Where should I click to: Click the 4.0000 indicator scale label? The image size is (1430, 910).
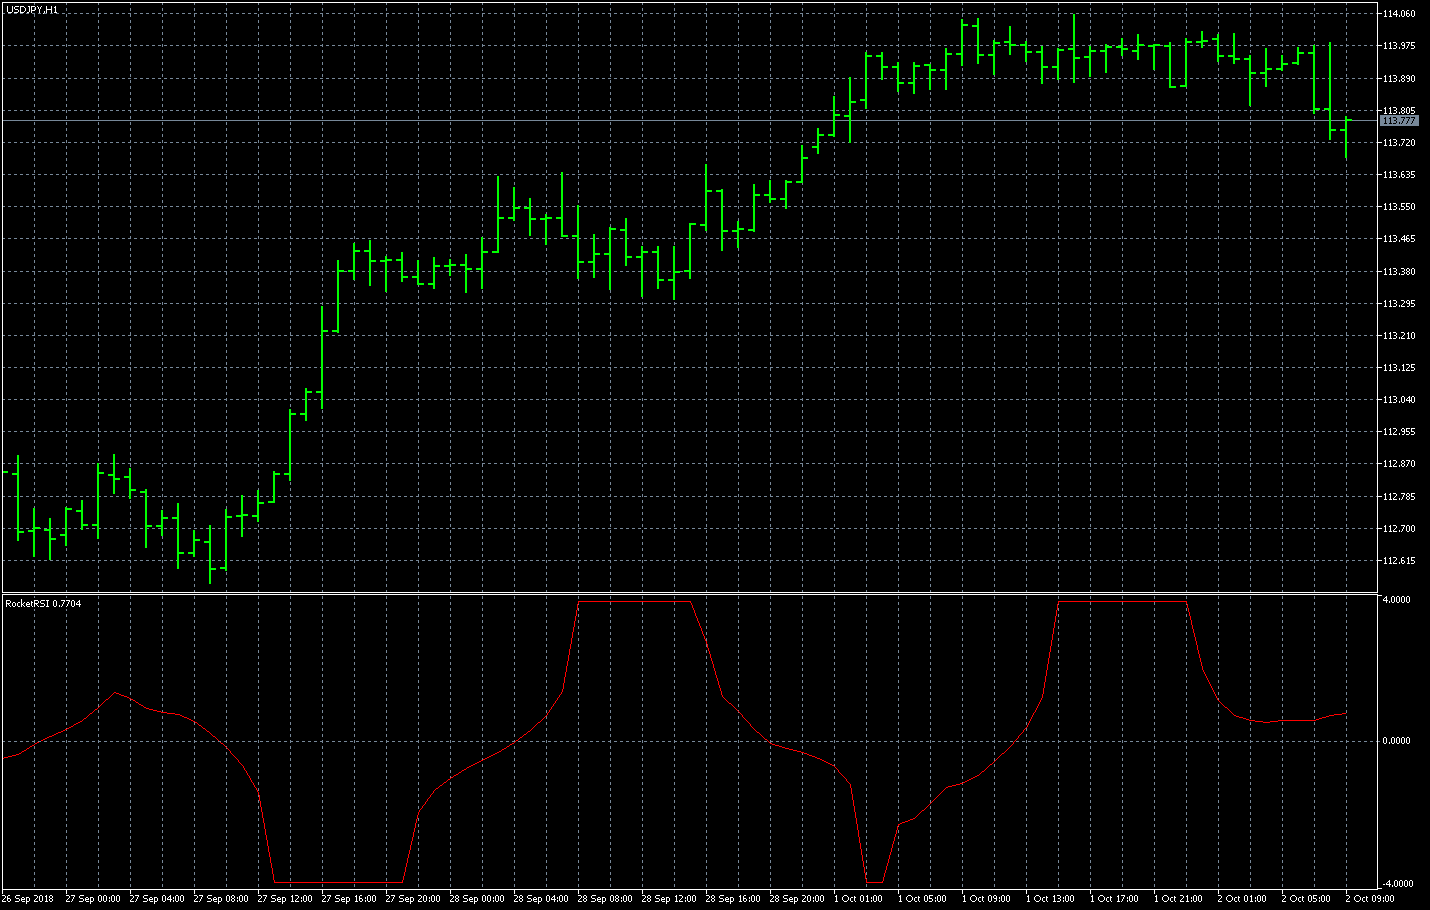point(1396,600)
